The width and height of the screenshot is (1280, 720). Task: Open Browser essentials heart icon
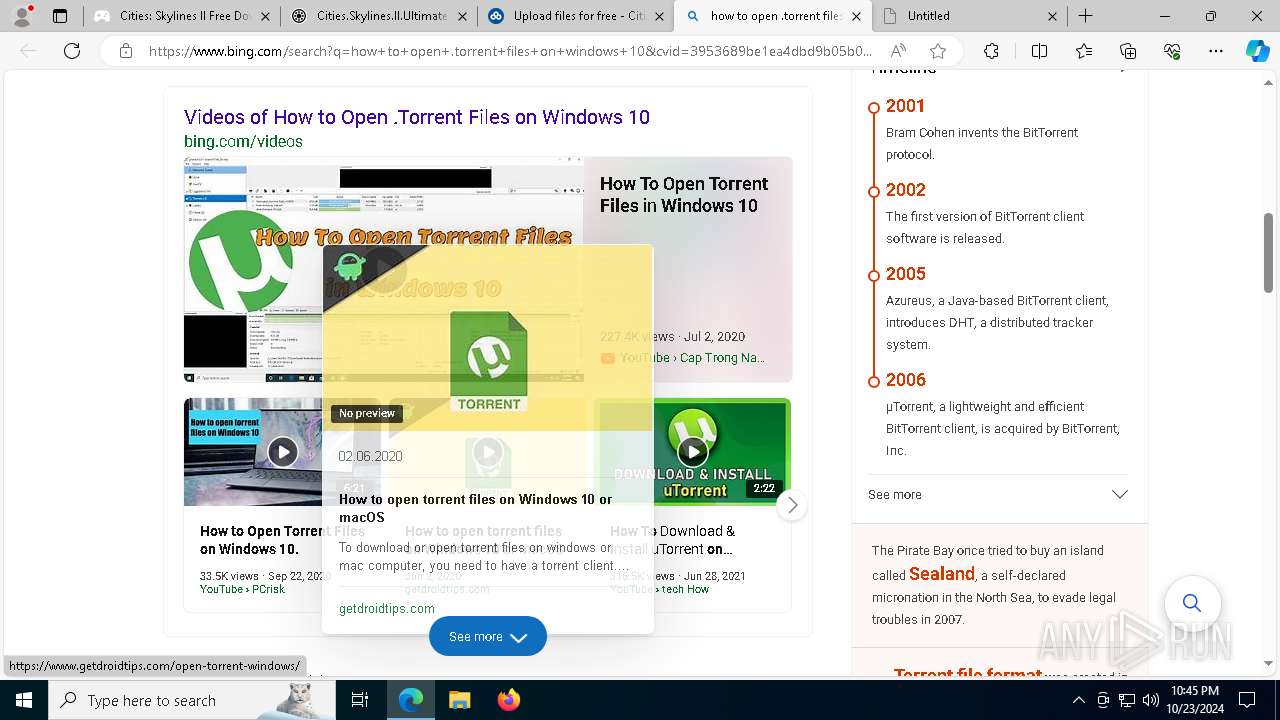click(x=1172, y=51)
